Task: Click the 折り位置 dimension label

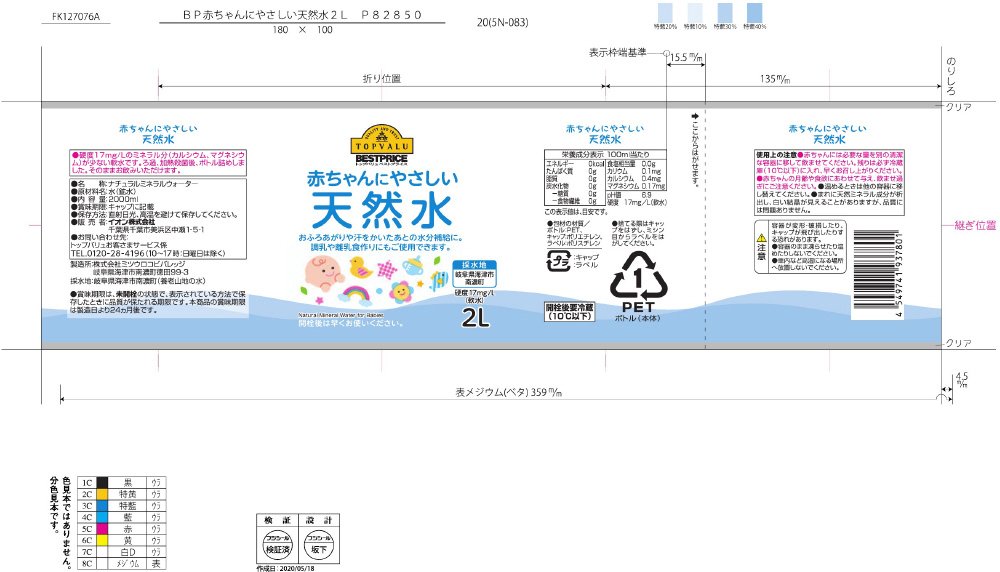Action: [381, 78]
